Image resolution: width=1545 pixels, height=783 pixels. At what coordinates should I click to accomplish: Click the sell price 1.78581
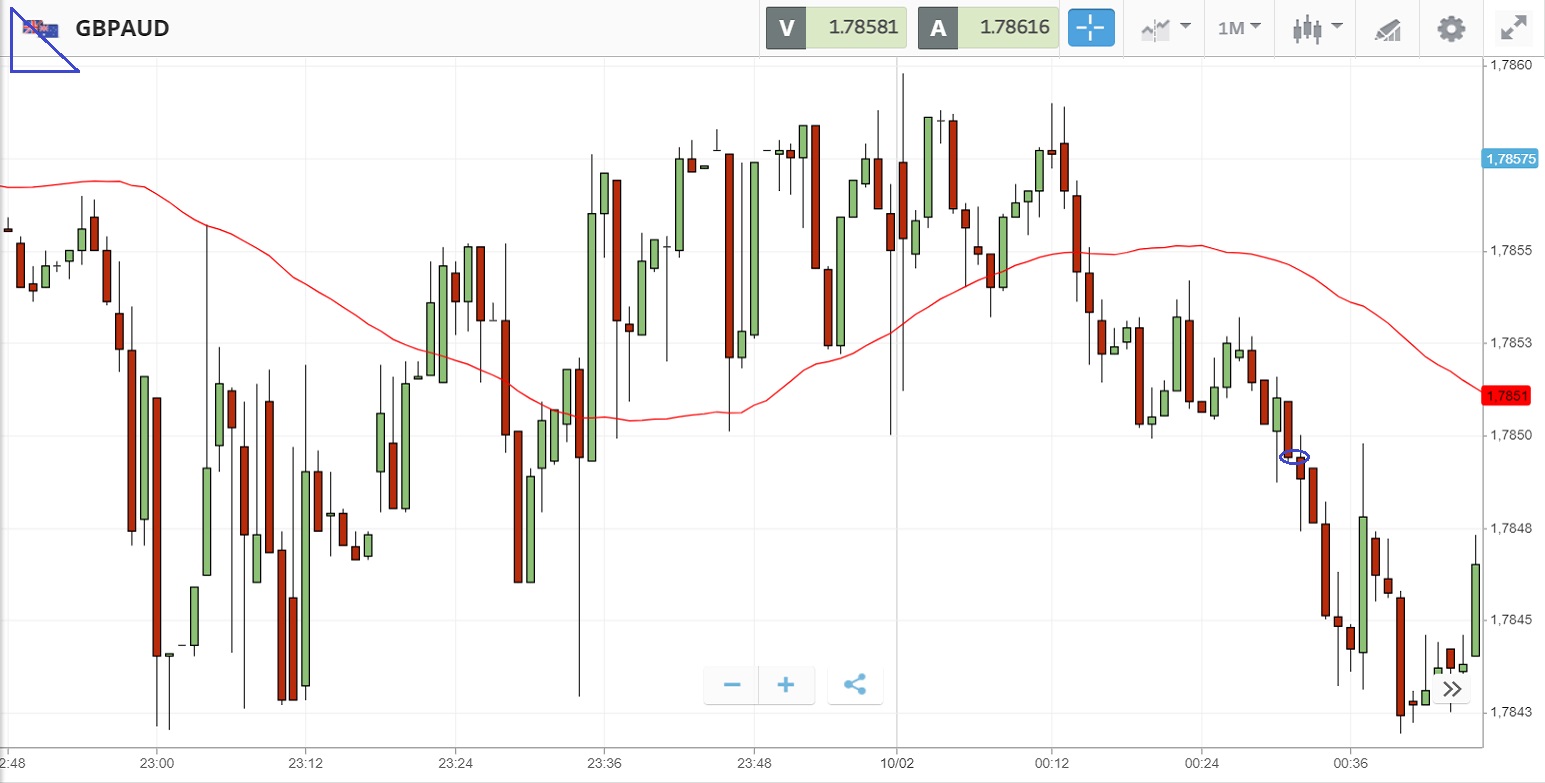pos(856,28)
